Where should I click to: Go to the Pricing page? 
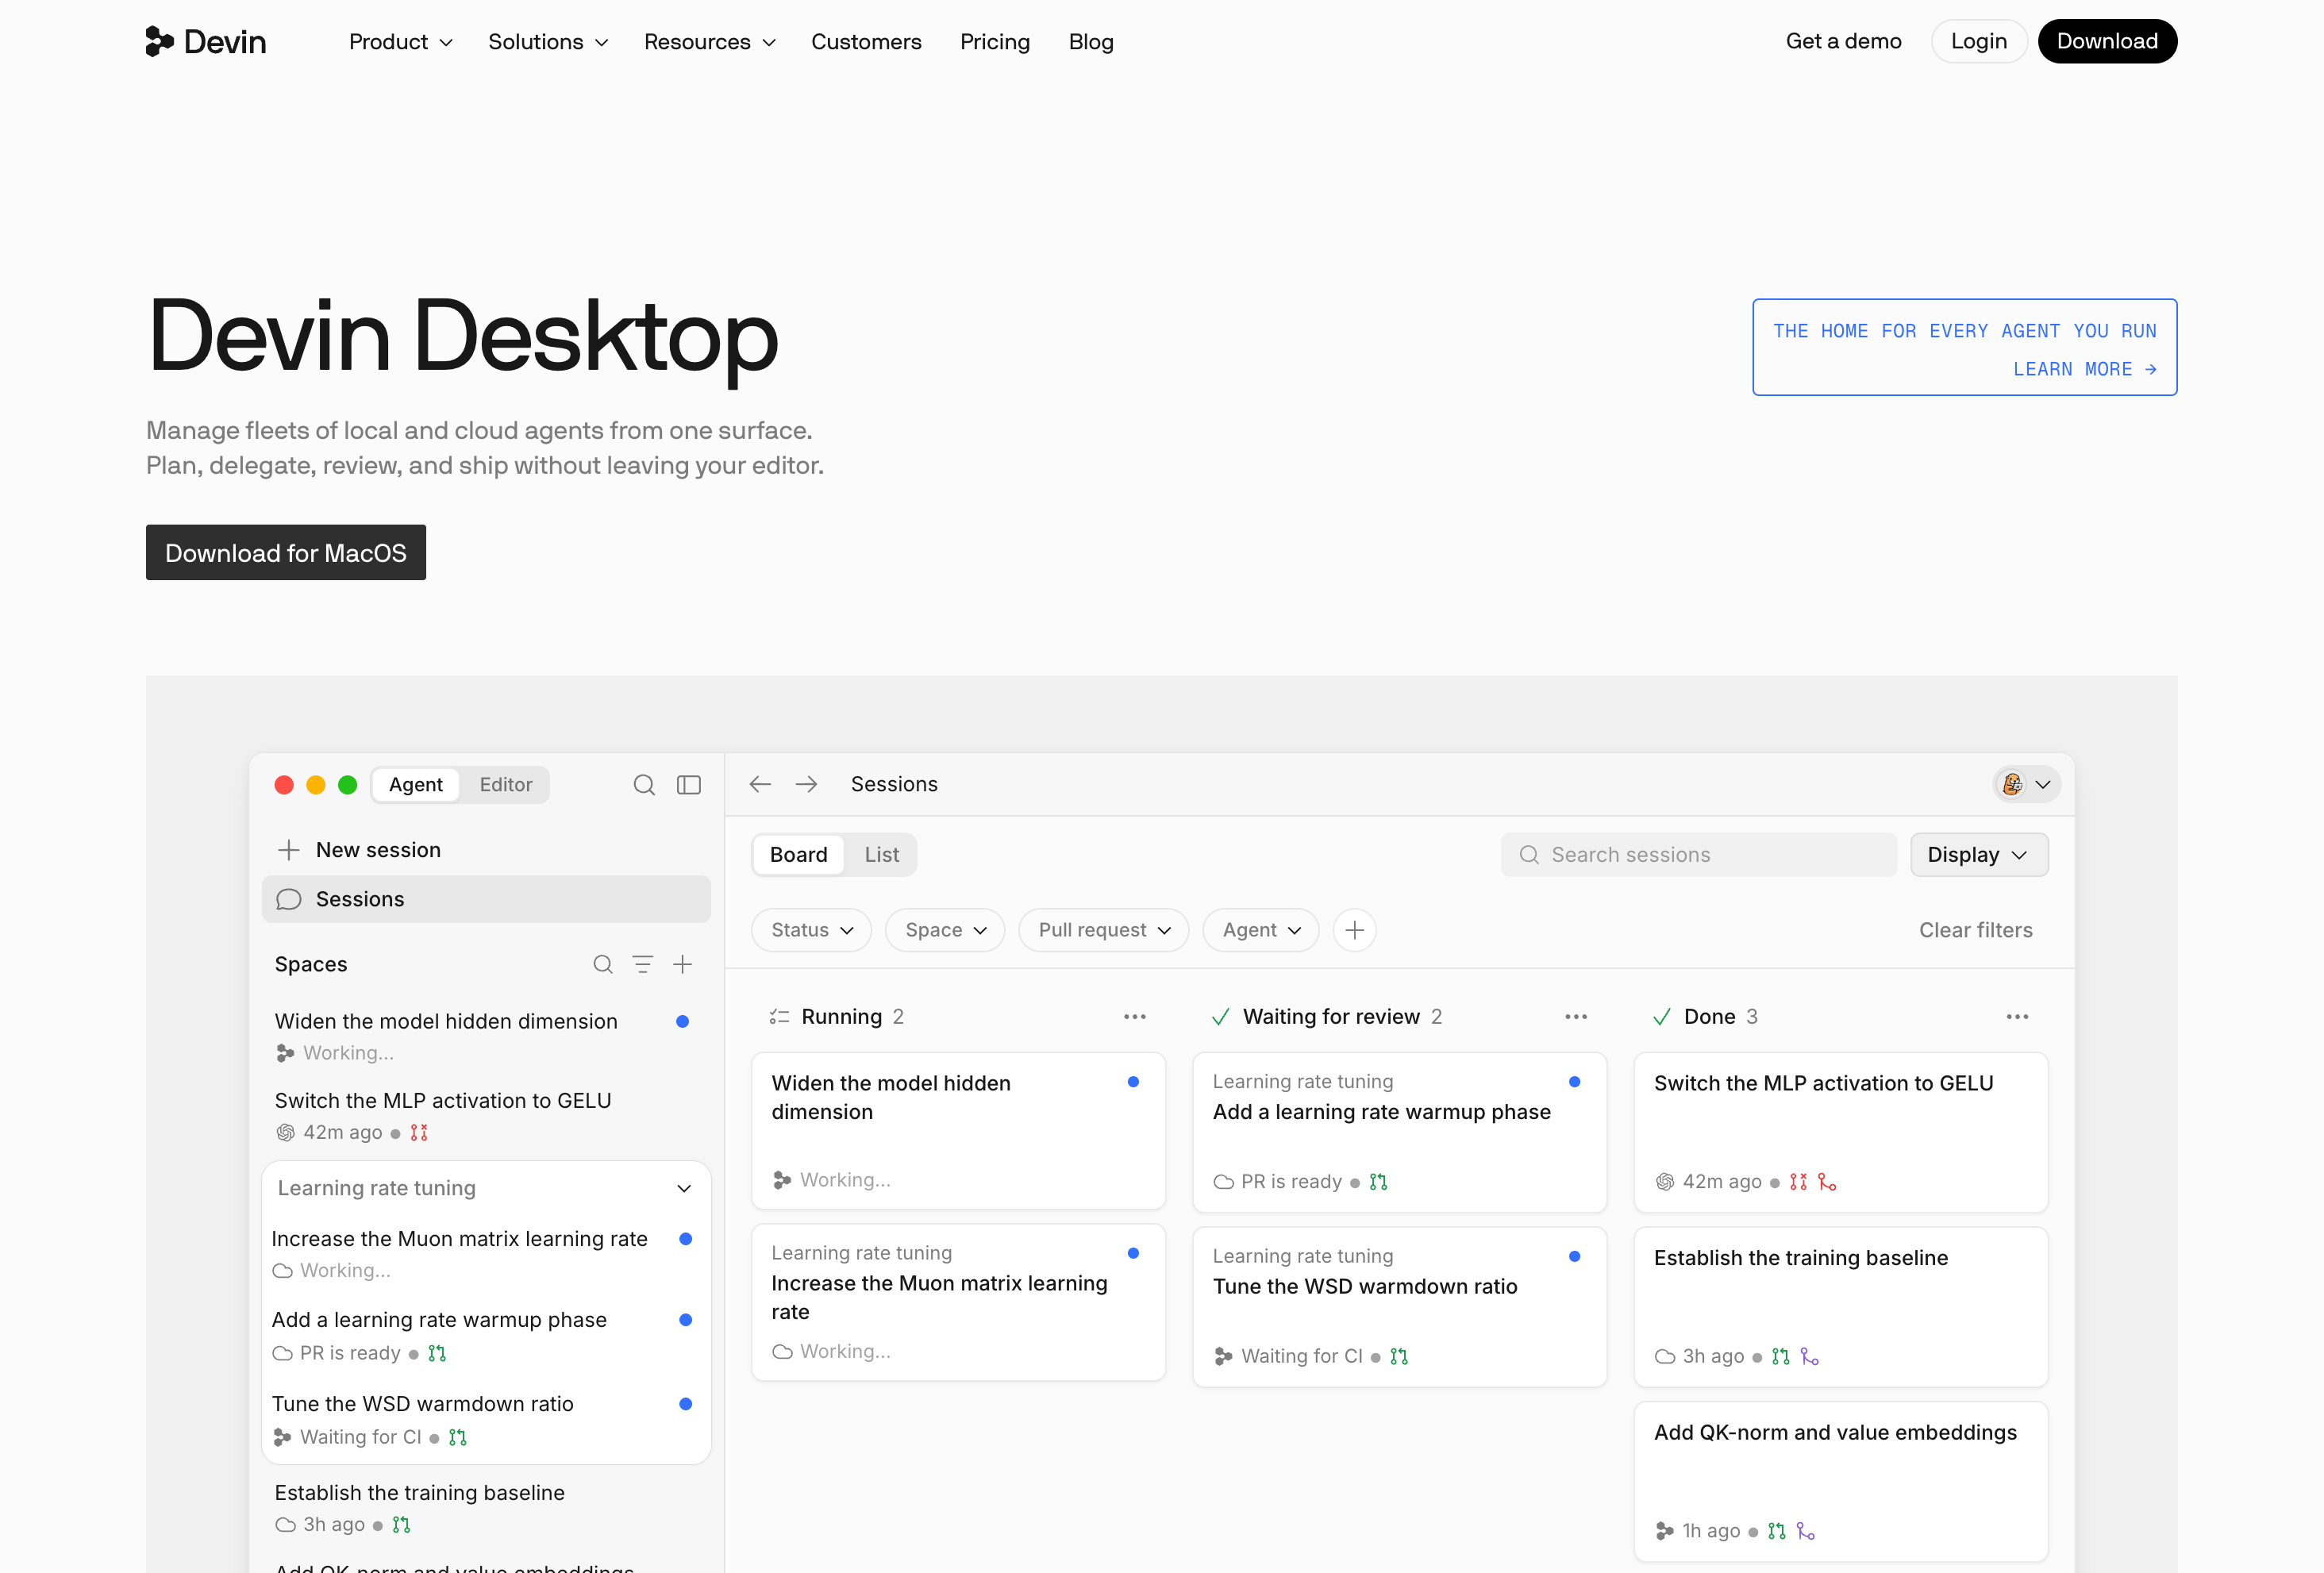pos(994,42)
